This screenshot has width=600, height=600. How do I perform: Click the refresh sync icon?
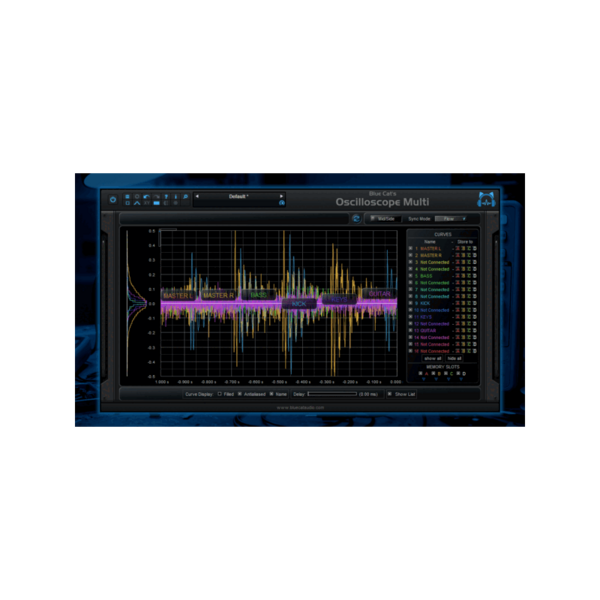coord(356,218)
